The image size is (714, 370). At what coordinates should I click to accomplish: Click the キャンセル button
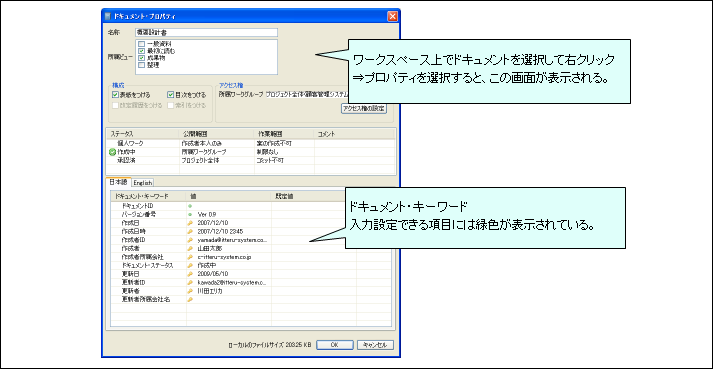[375, 345]
